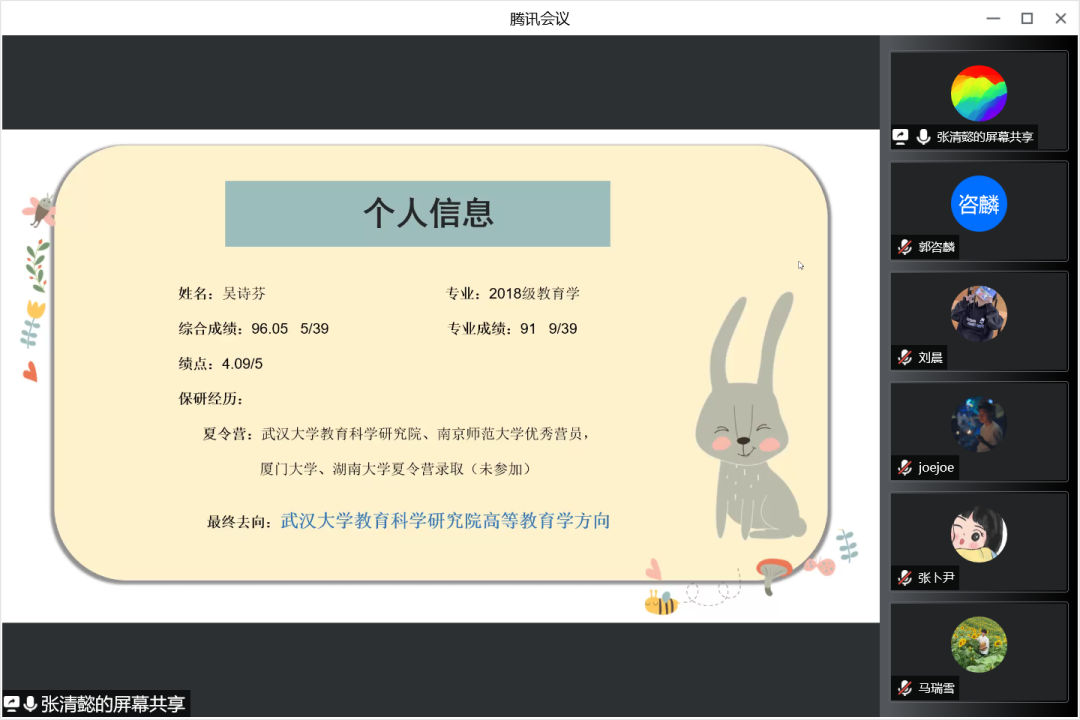Select 刘晨's profile avatar
The image size is (1080, 720).
[x=978, y=313]
